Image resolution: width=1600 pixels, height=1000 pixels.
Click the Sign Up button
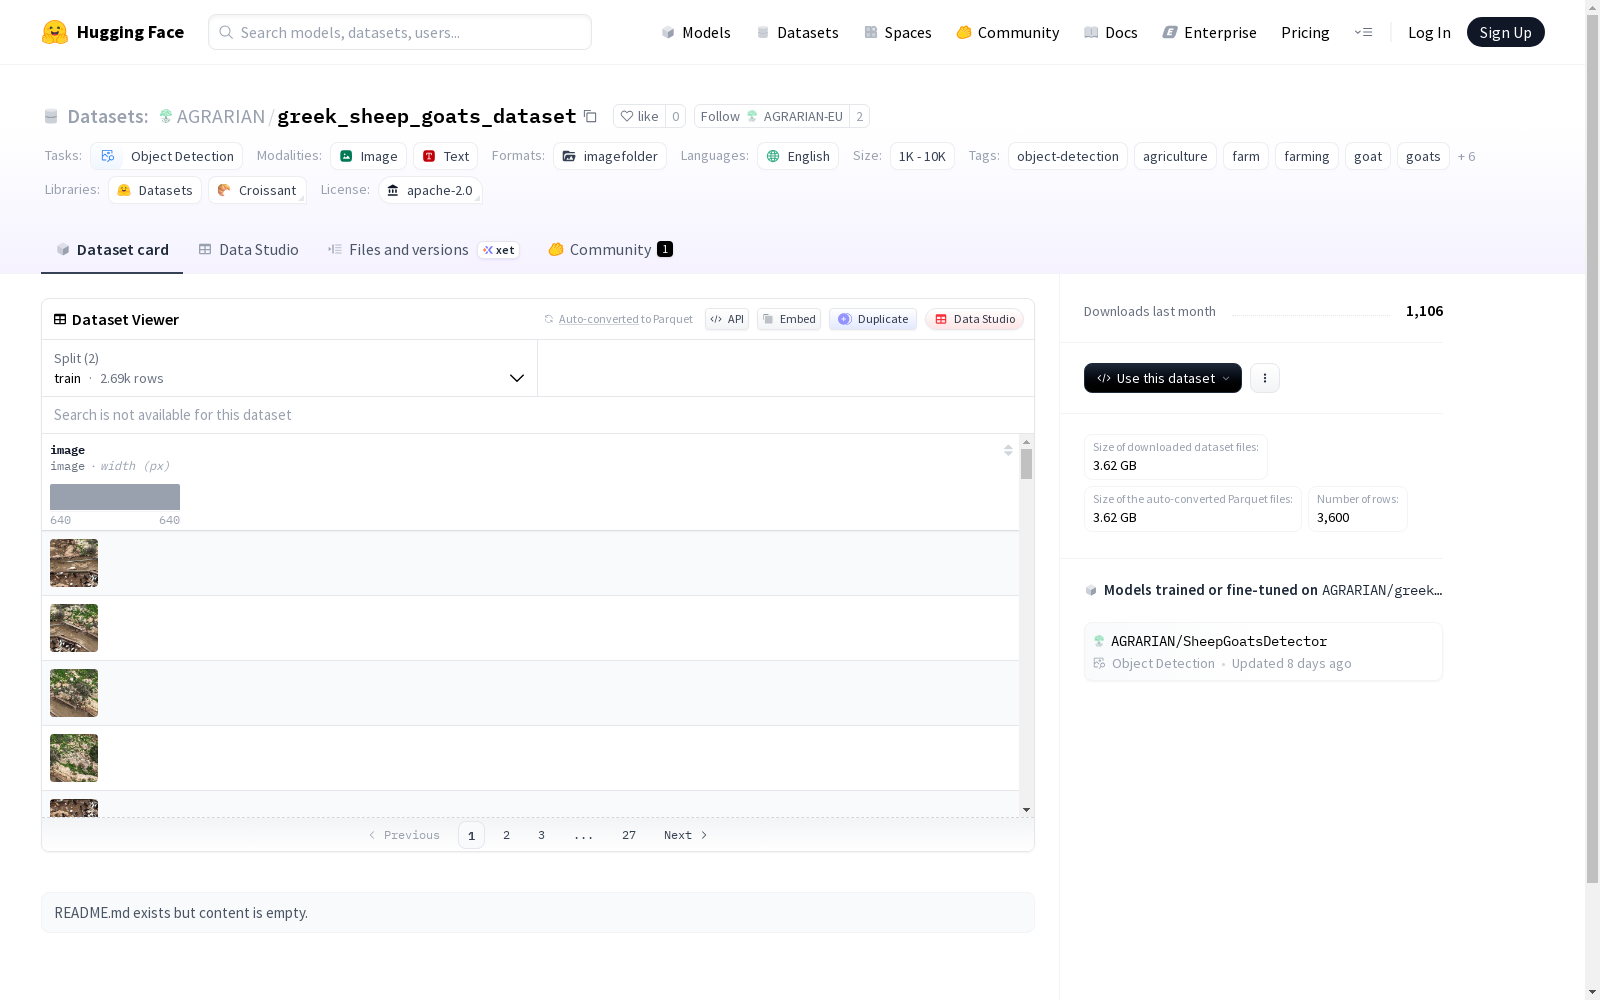click(1505, 32)
